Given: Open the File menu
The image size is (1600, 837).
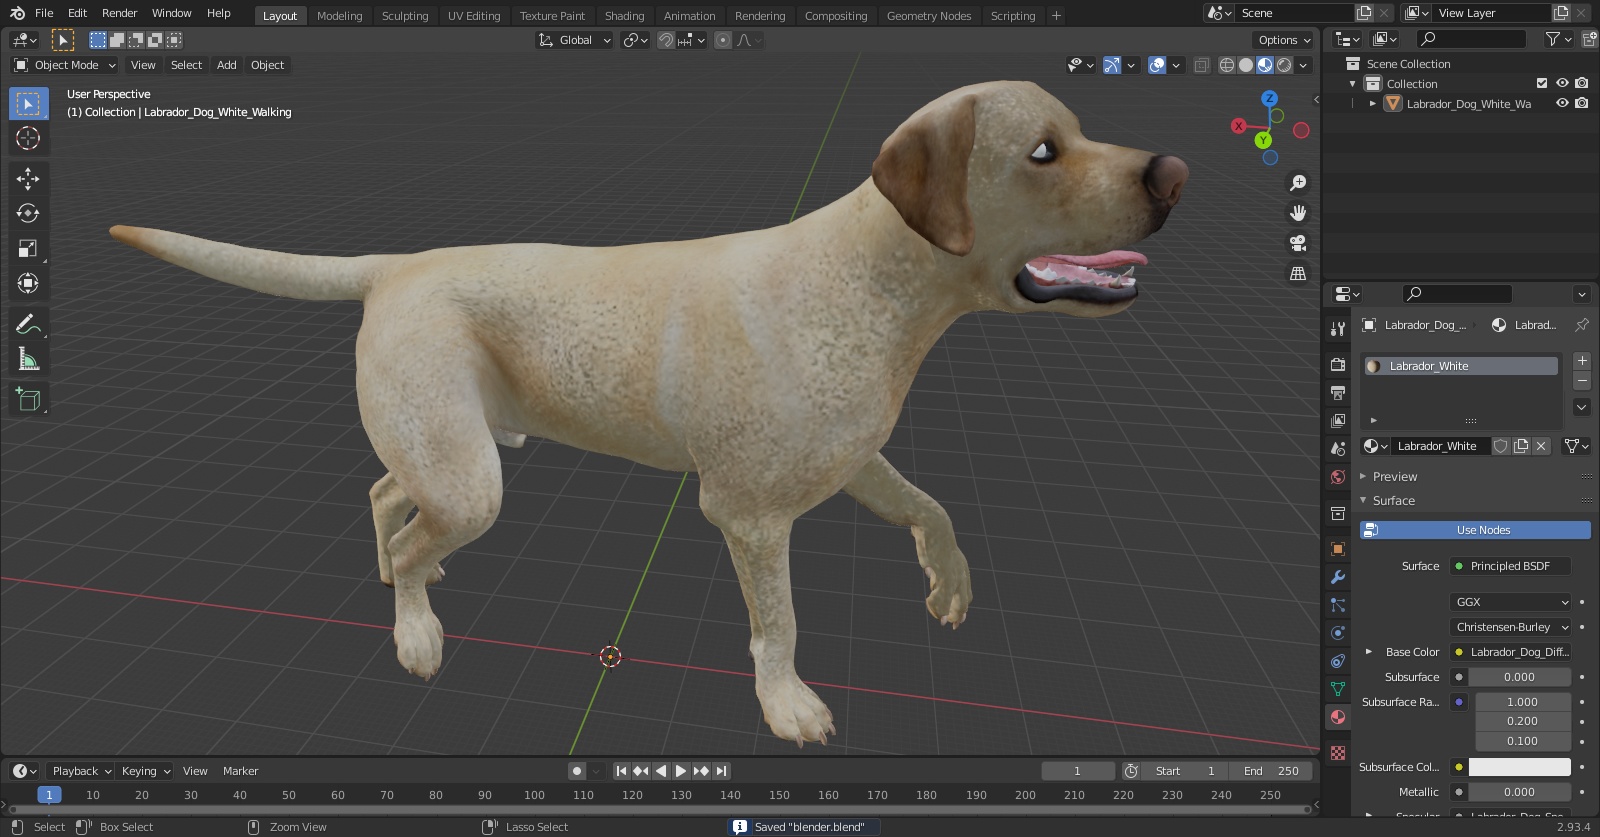Looking at the screenshot, I should [44, 13].
